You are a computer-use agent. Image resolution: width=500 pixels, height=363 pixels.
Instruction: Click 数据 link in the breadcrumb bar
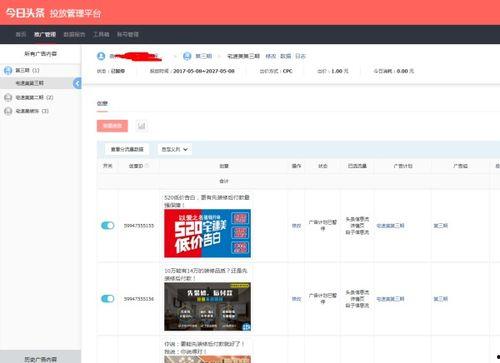286,56
